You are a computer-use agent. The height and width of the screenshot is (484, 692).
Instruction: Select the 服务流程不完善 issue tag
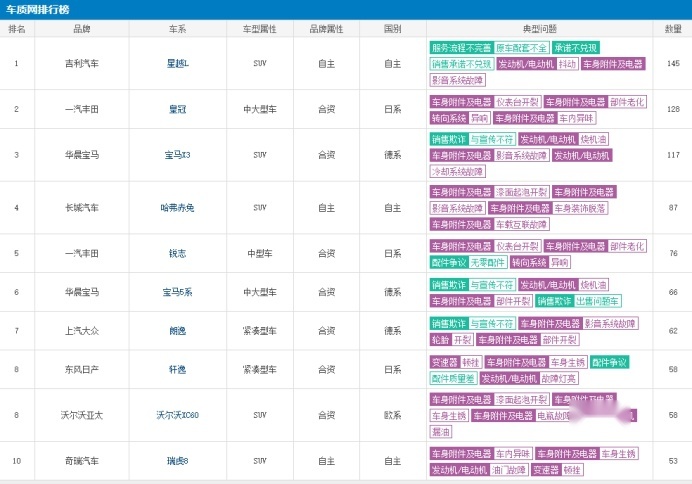click(461, 48)
